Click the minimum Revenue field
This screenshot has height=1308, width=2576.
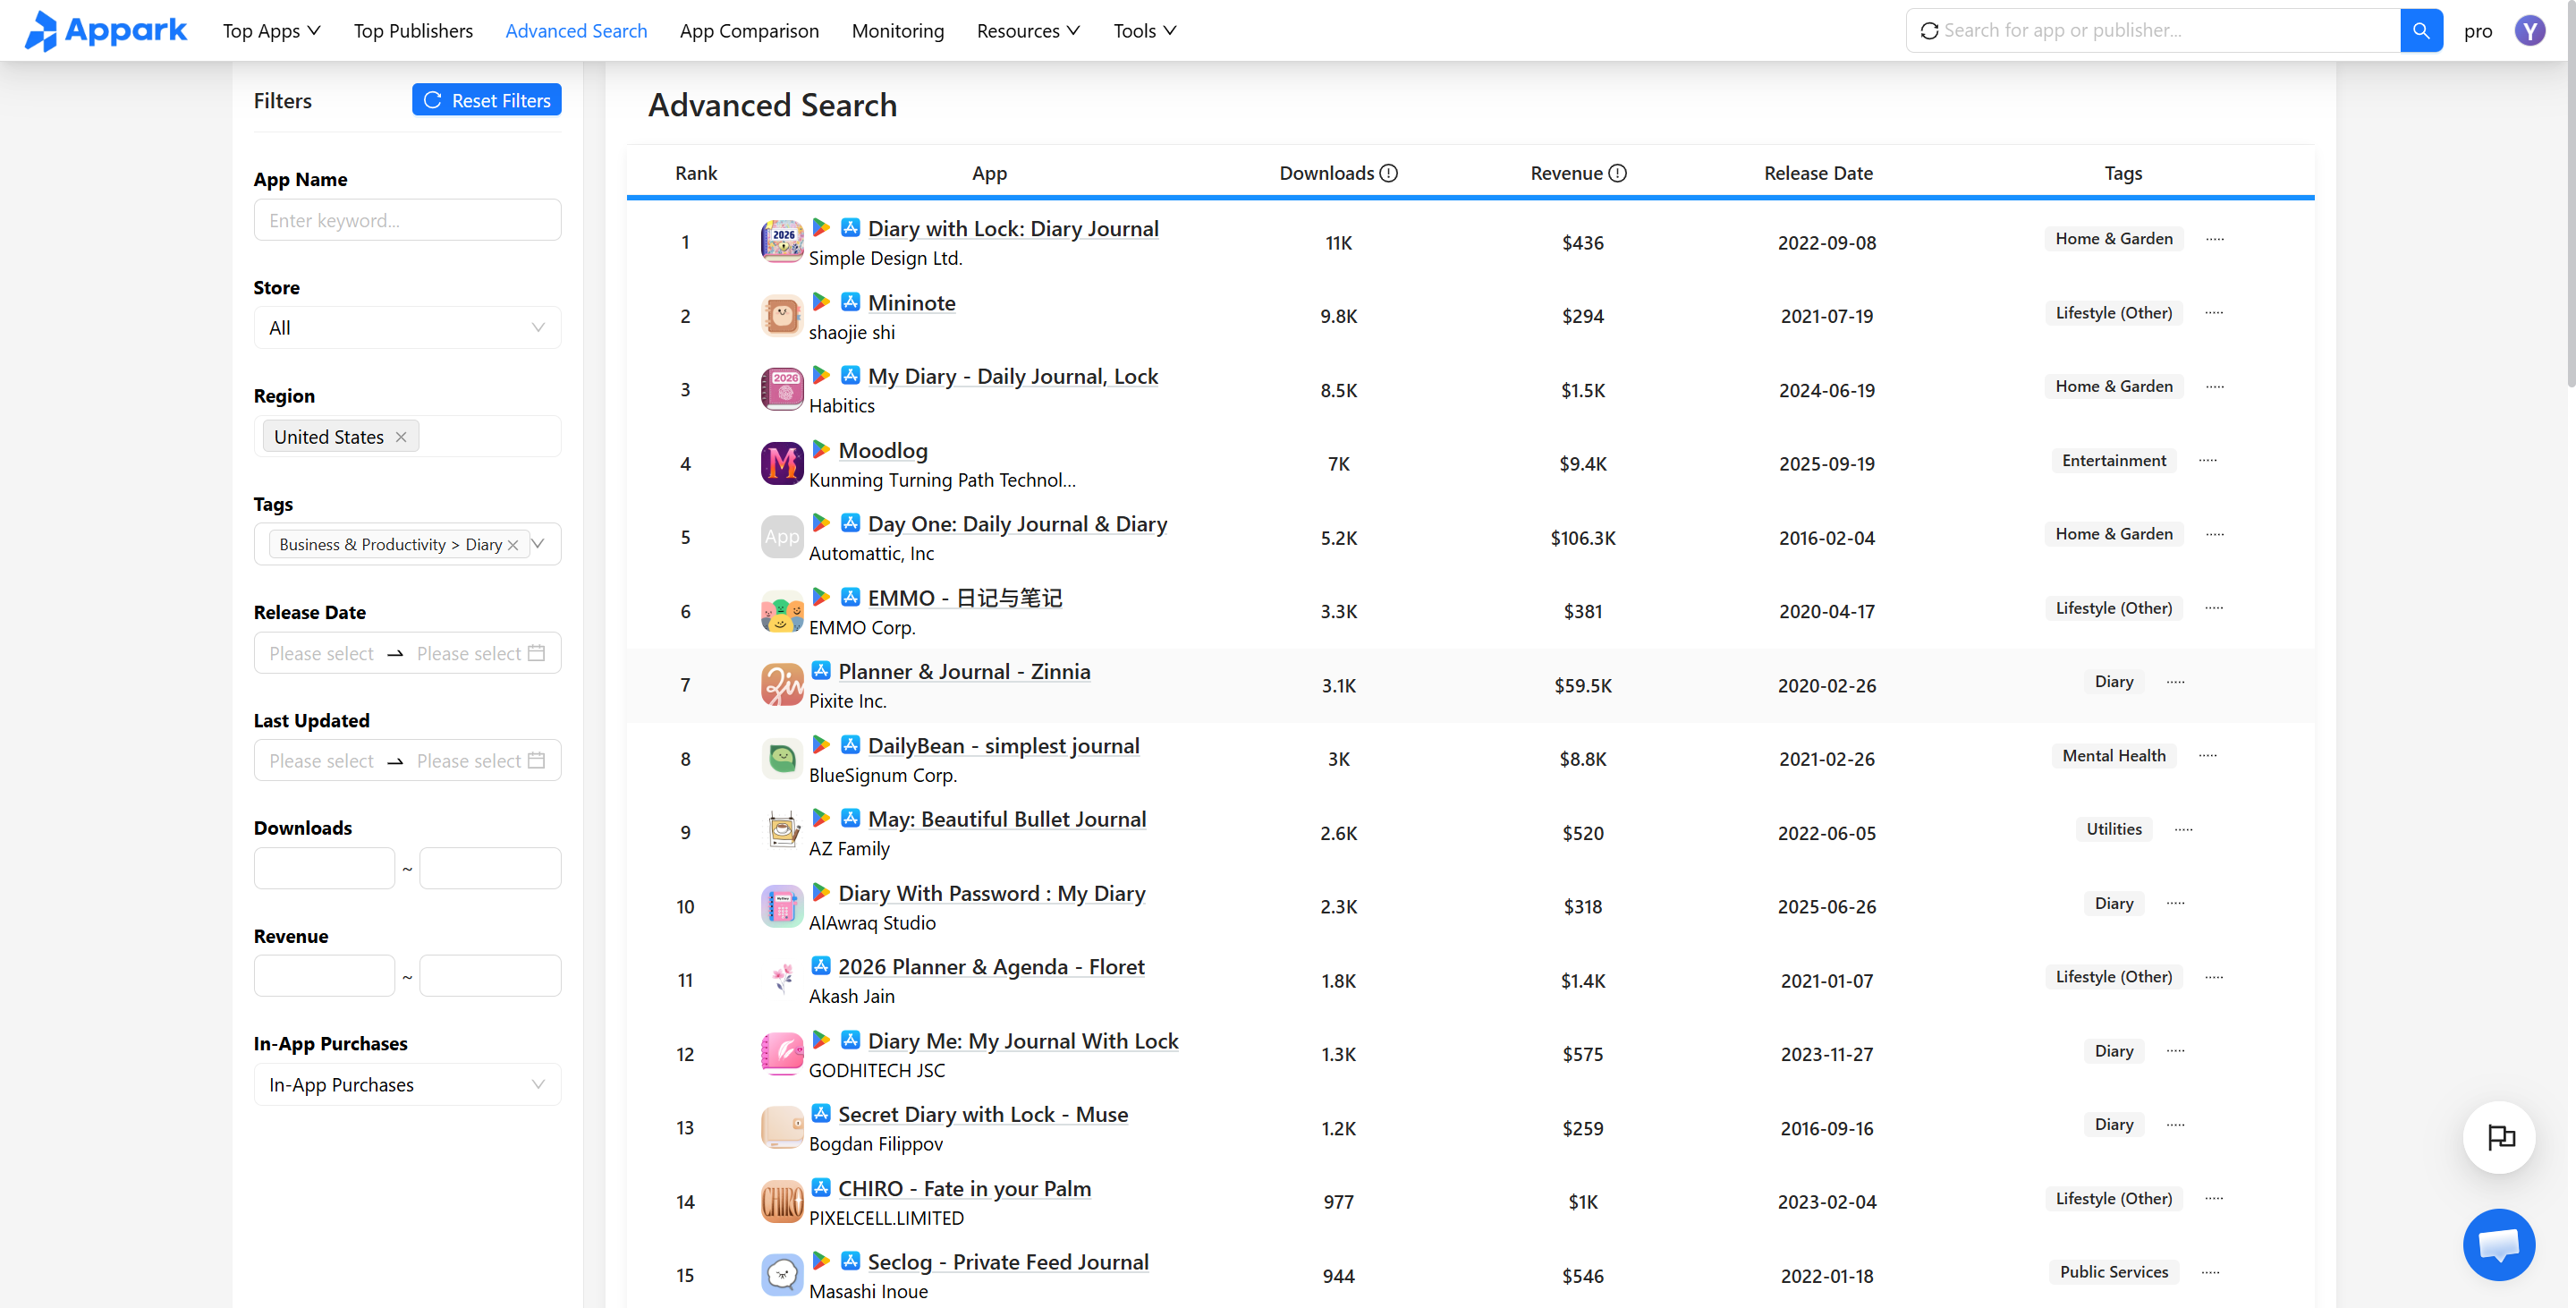(324, 976)
